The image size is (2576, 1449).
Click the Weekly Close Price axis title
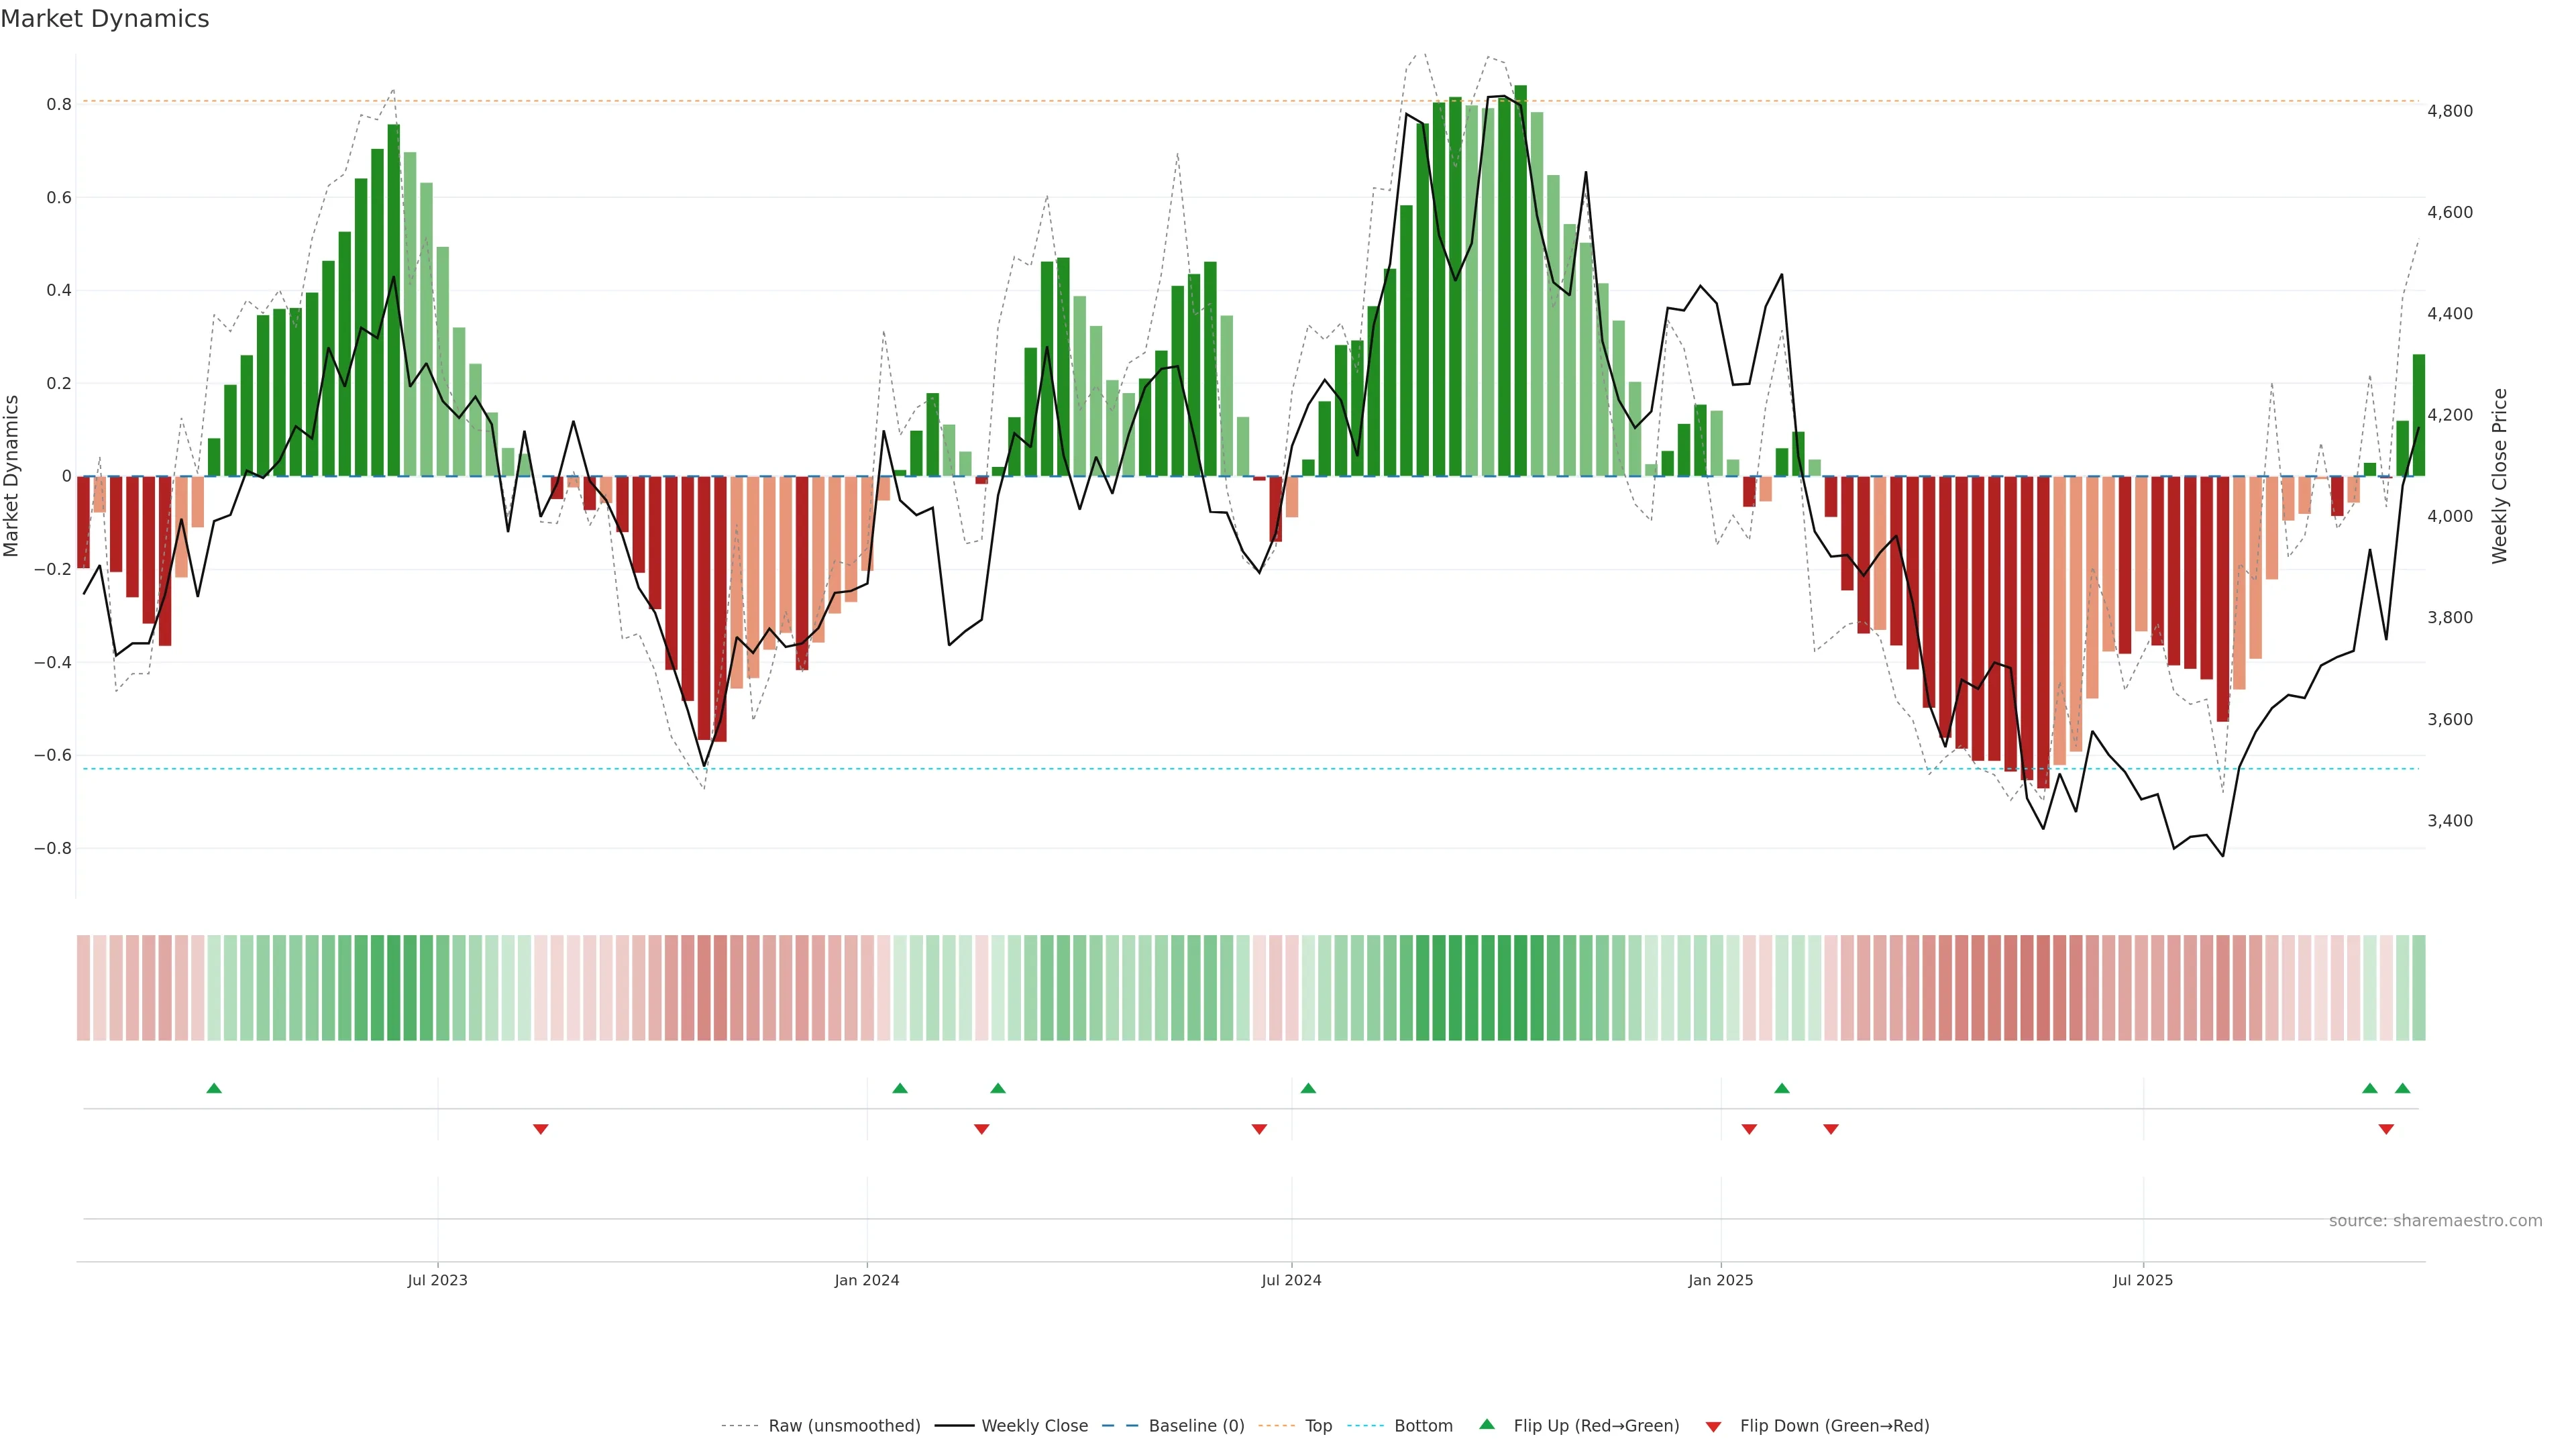[2500, 476]
